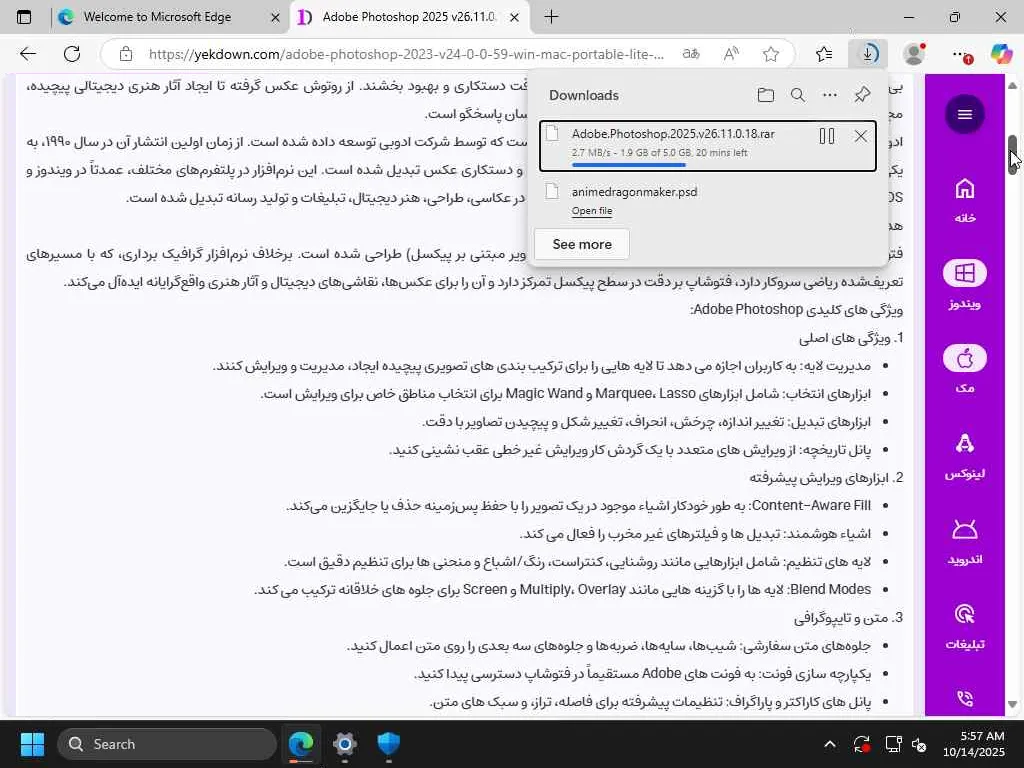
Task: Open the Windows Start menu
Action: 32,744
